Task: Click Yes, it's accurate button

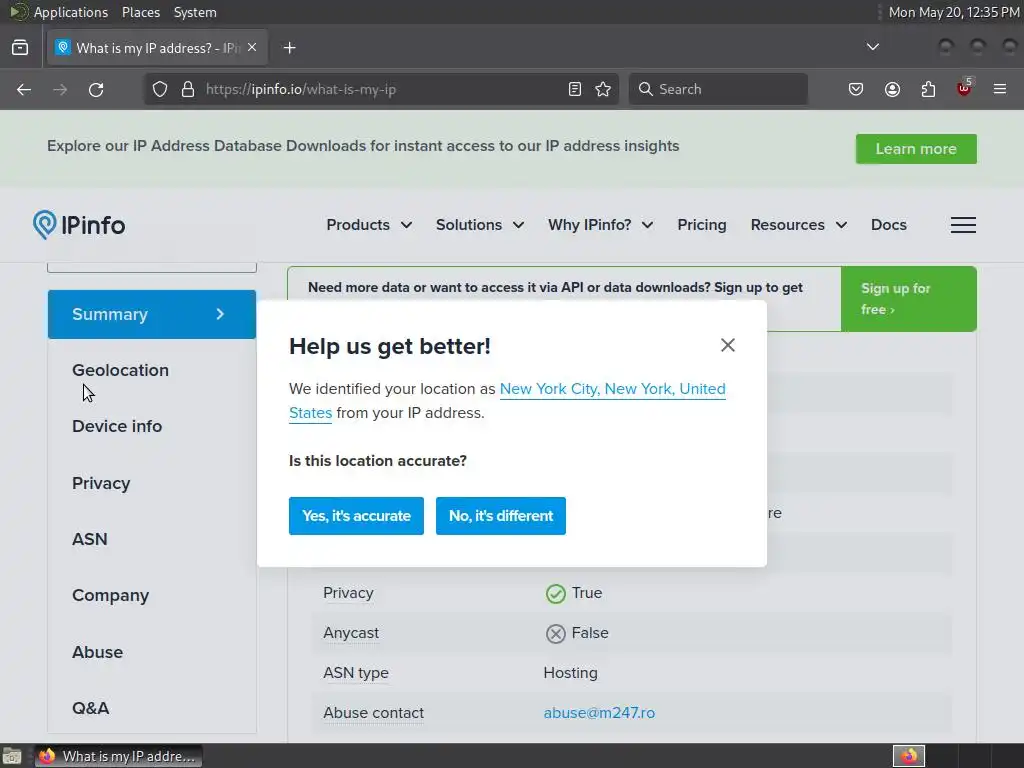Action: click(356, 516)
